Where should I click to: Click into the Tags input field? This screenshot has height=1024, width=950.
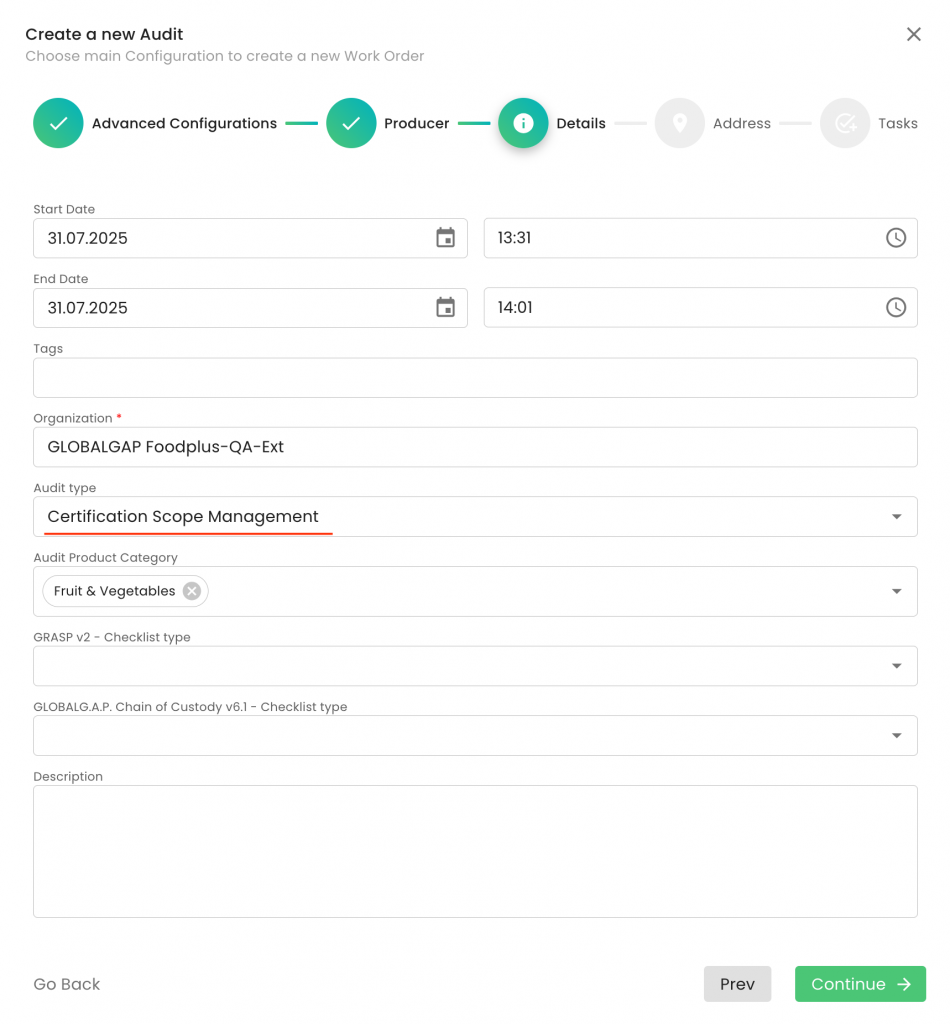pos(475,378)
